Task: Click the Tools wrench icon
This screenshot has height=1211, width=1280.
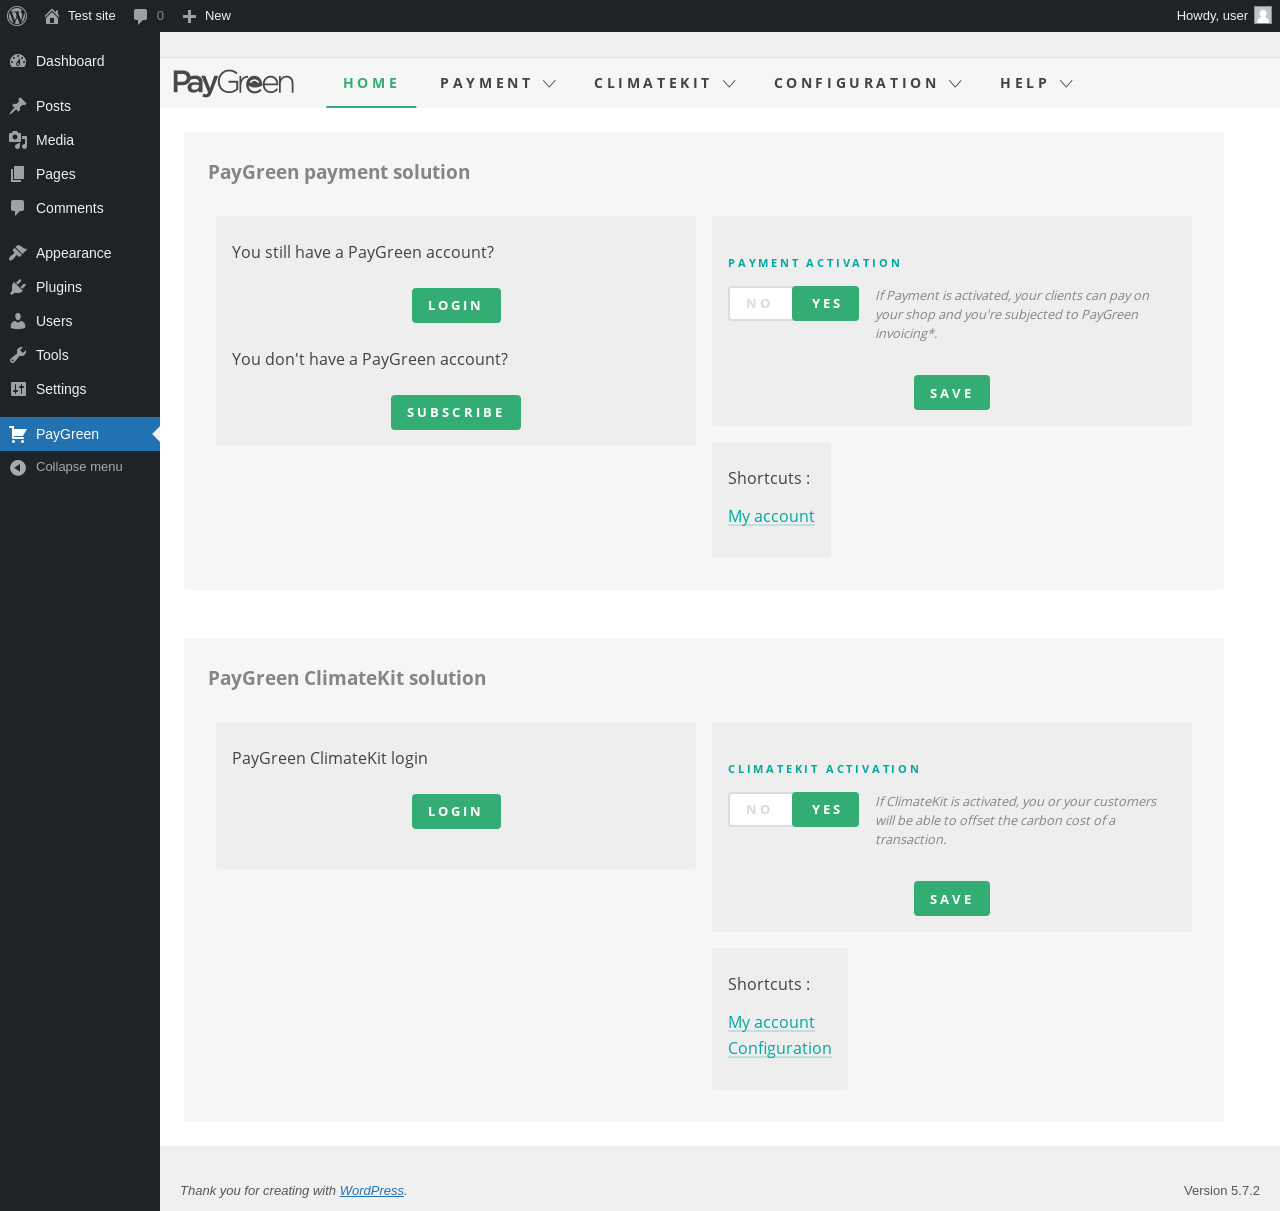Action: click(x=18, y=355)
